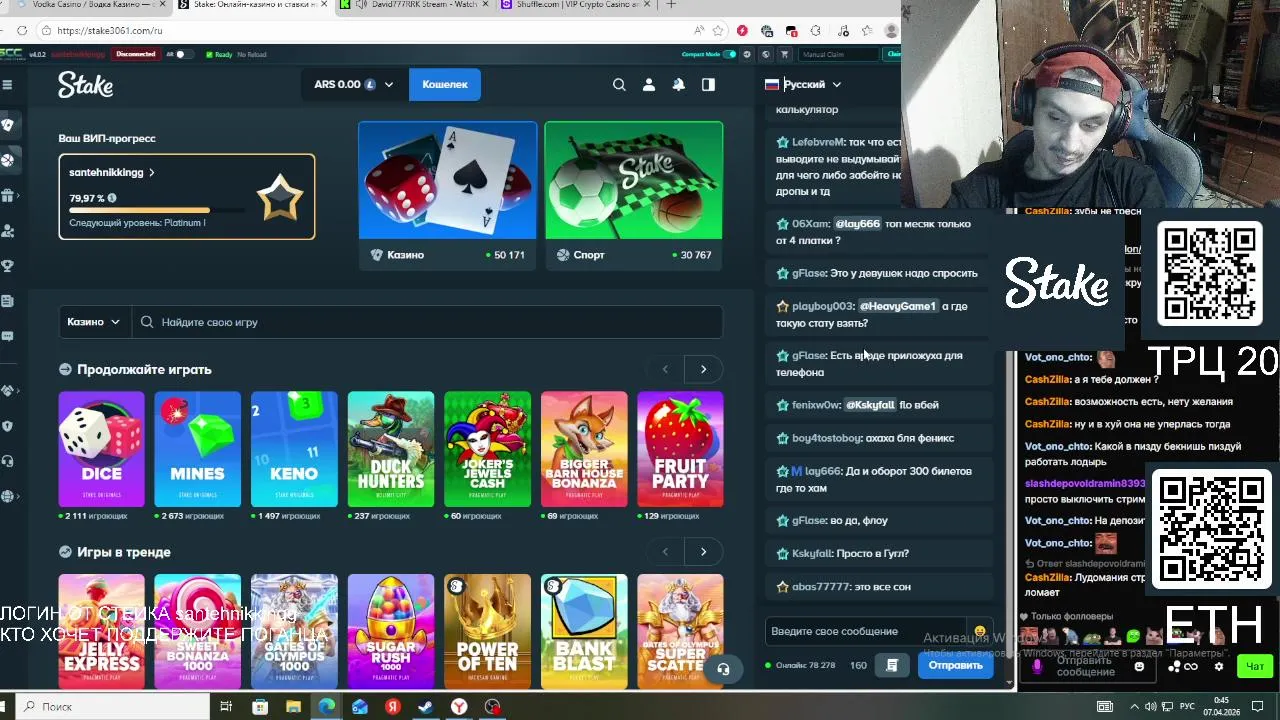The width and height of the screenshot is (1280, 720).
Task: Click the browser address bar URL
Action: (110, 31)
